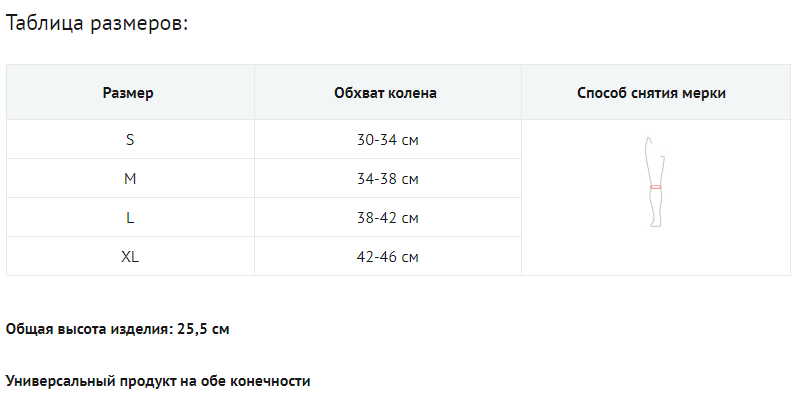This screenshot has width=802, height=418.
Task: Select the 'Способ снятия мерки' header
Action: (651, 93)
